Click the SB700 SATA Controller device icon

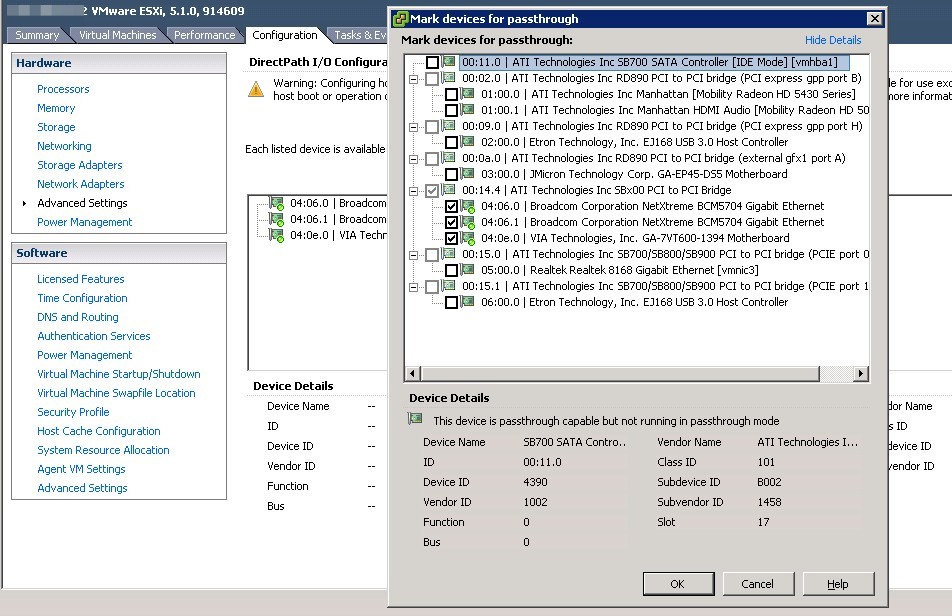click(449, 62)
